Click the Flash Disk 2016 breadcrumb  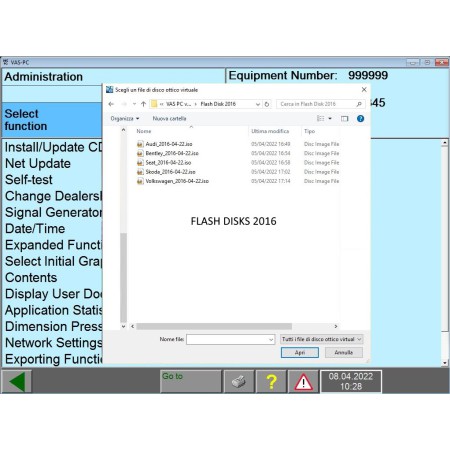[x=218, y=104]
